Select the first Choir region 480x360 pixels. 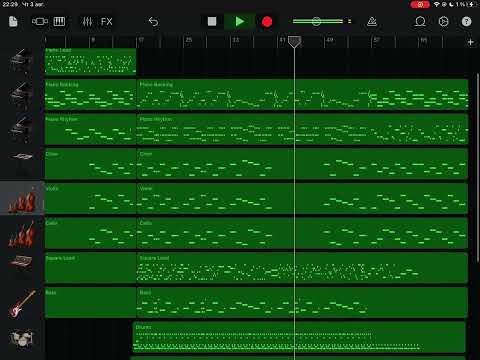click(90, 164)
